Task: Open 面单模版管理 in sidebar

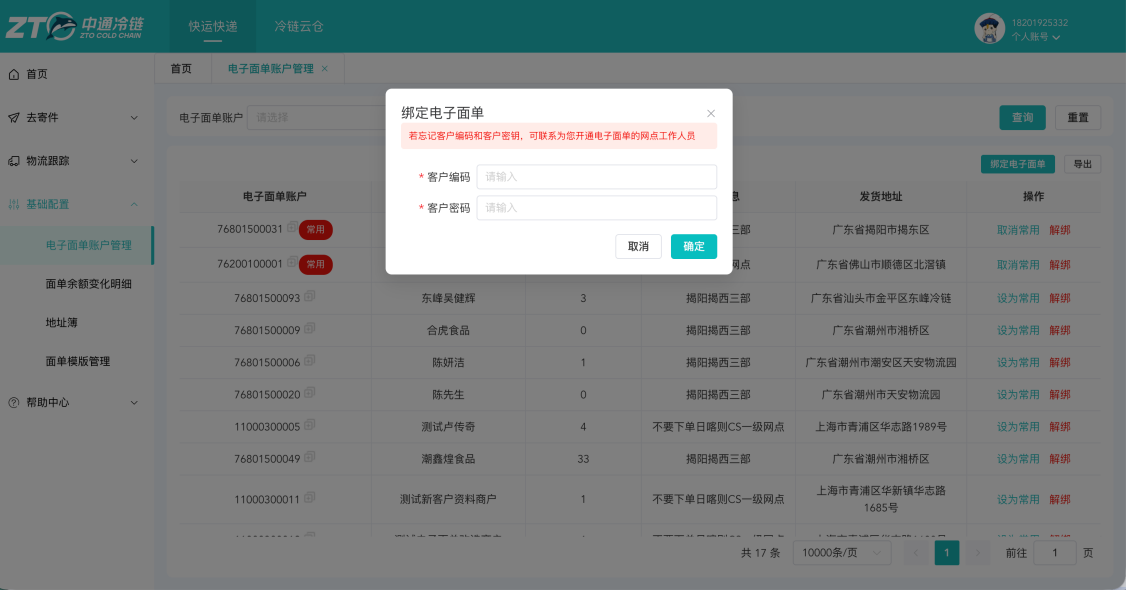Action: (x=77, y=362)
